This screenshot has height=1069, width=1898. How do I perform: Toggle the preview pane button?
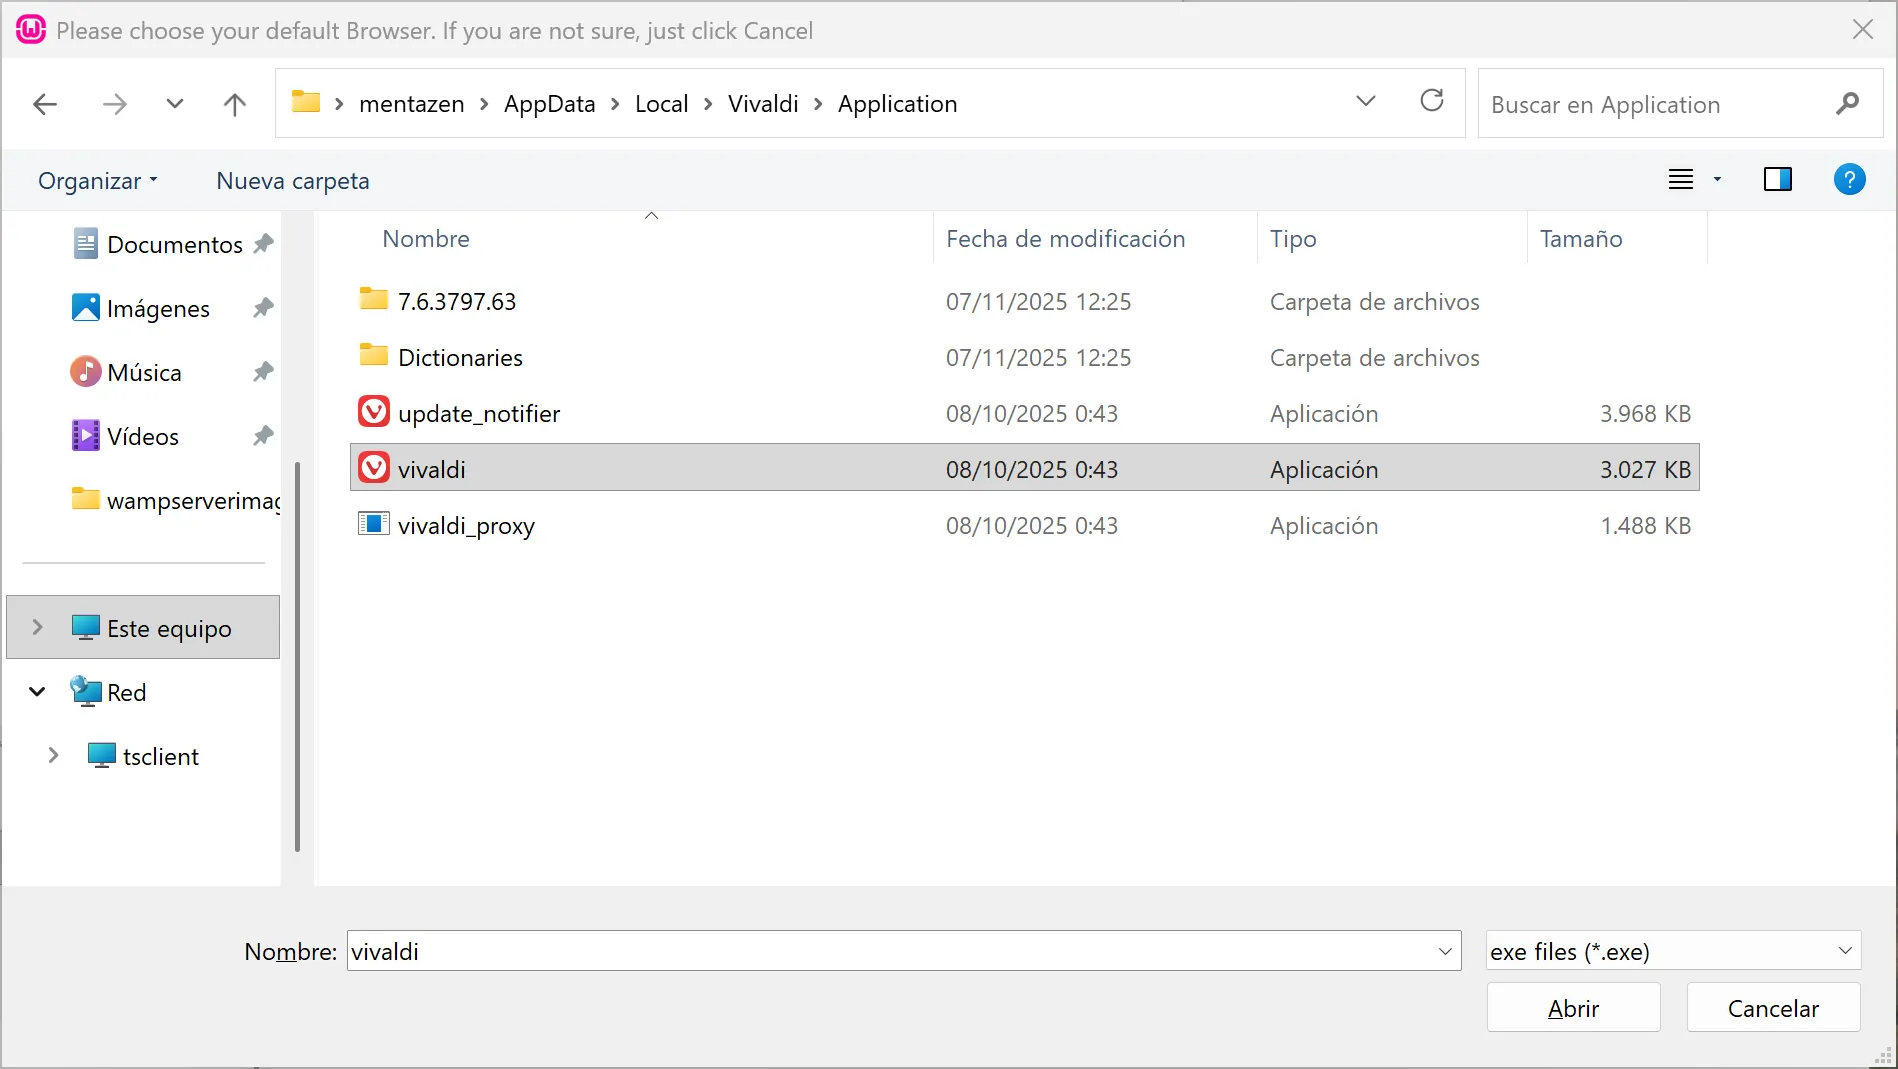1777,180
